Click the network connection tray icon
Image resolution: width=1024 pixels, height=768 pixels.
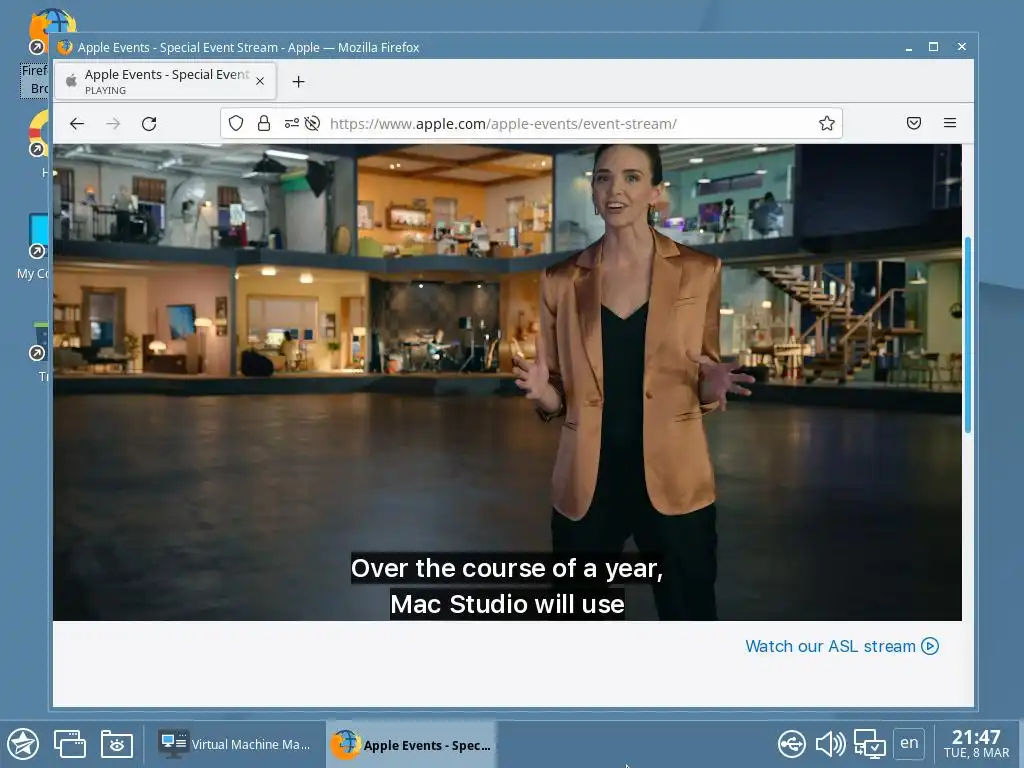click(870, 744)
